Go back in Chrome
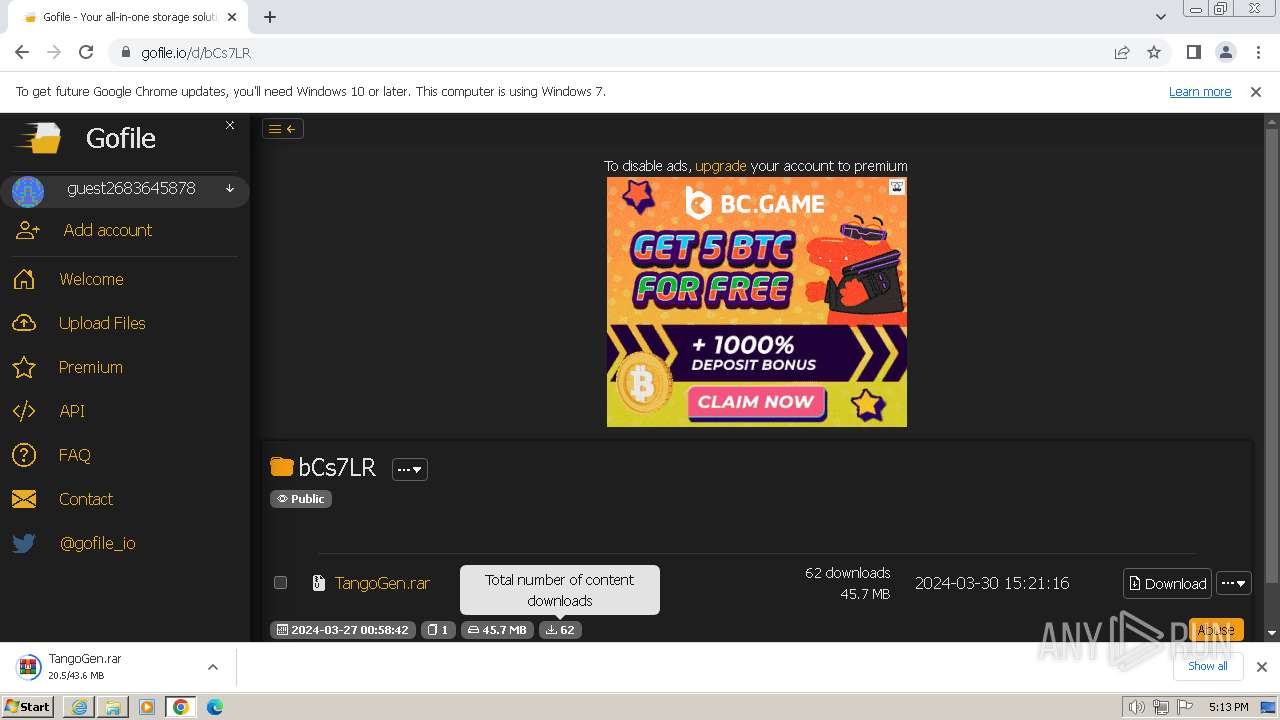Screen dimensions: 1280x720 pos(22,52)
